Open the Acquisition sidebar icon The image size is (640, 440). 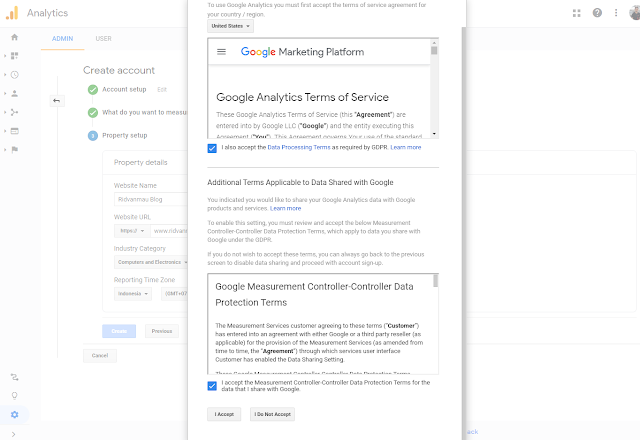(15, 112)
